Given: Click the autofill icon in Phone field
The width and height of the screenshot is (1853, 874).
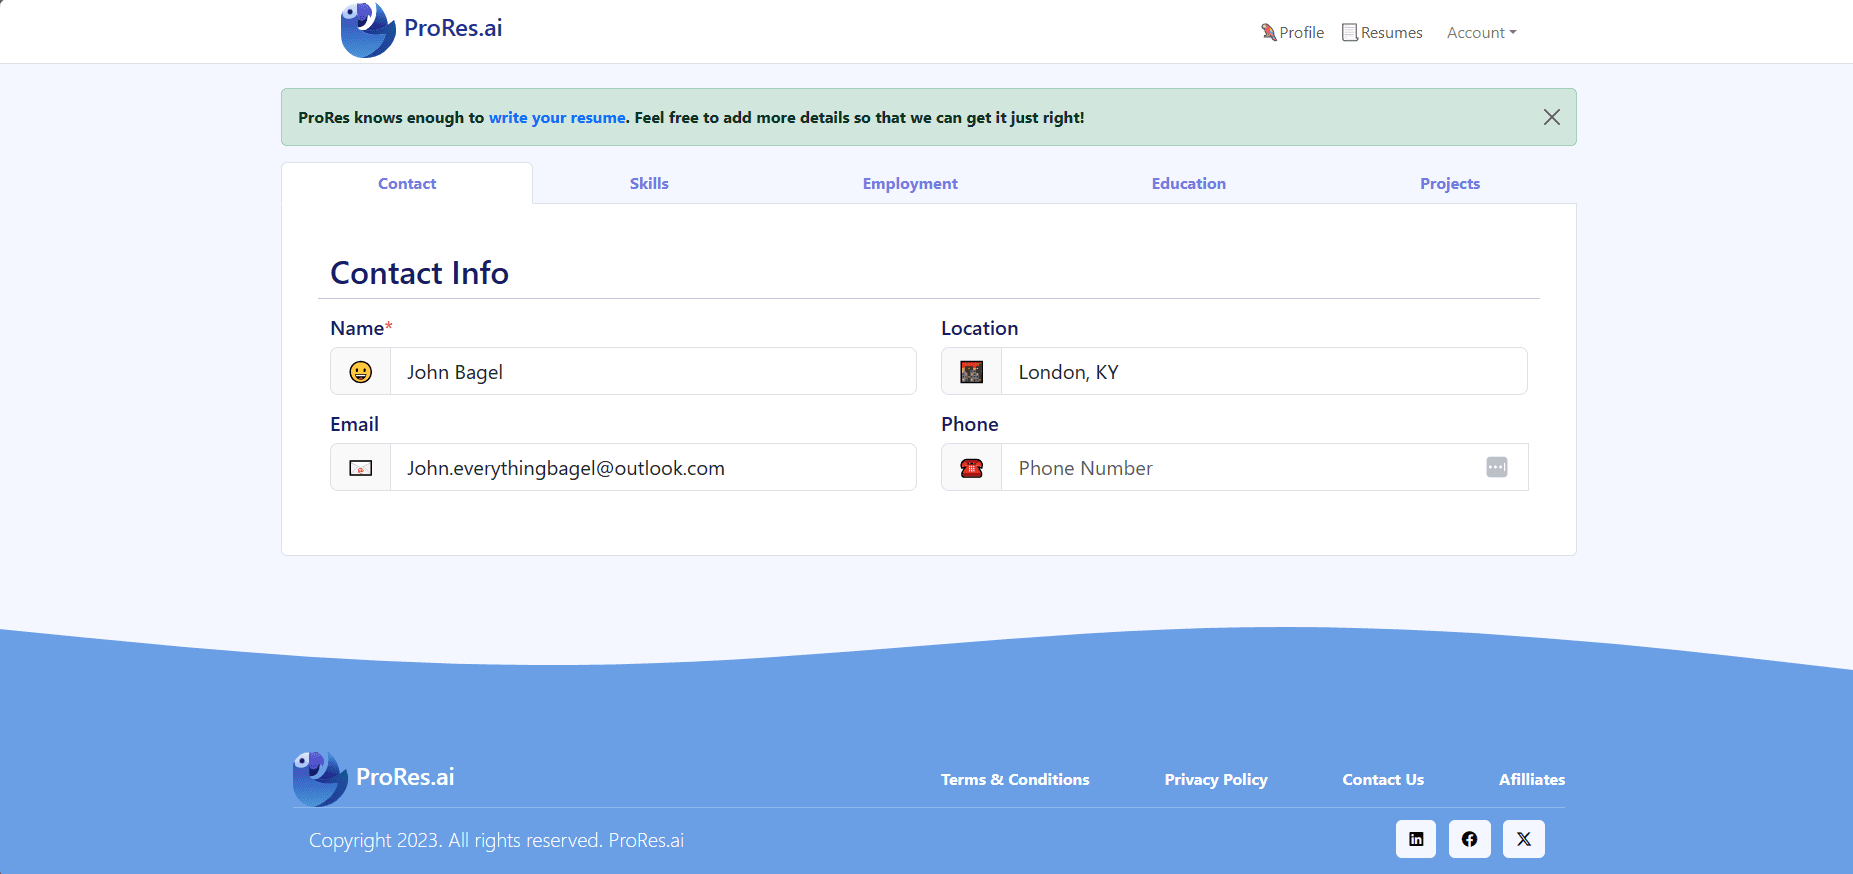Looking at the screenshot, I should (x=1496, y=467).
